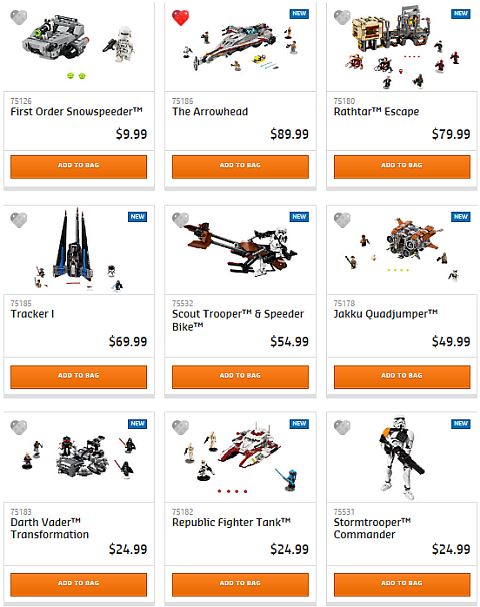Viewport: 480px width, 607px height.
Task: Click heart icon on Scout Trooper & Speeder Bike
Action: click(180, 220)
